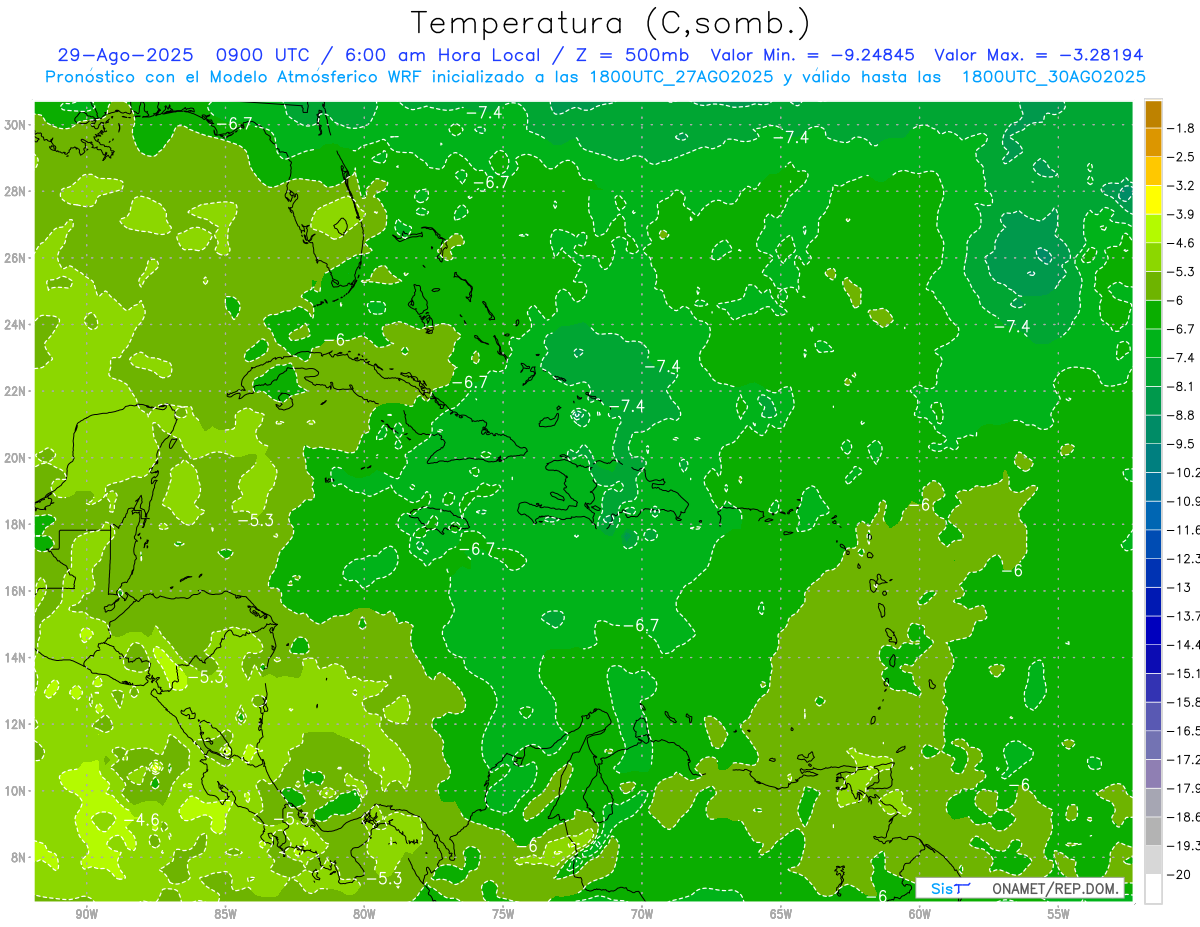Click the 'Valor Min. = -9.24845' readout
Screen dimensions: 1200x927
tap(814, 55)
